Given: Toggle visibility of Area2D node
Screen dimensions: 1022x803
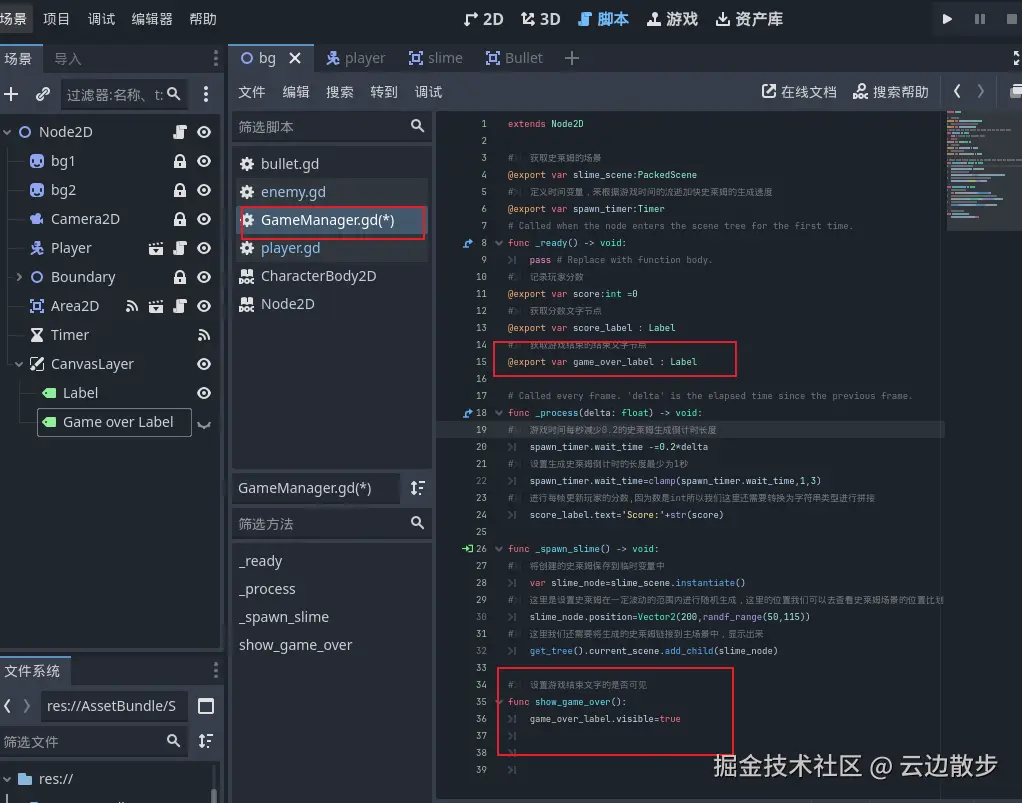Looking at the screenshot, I should coord(204,306).
